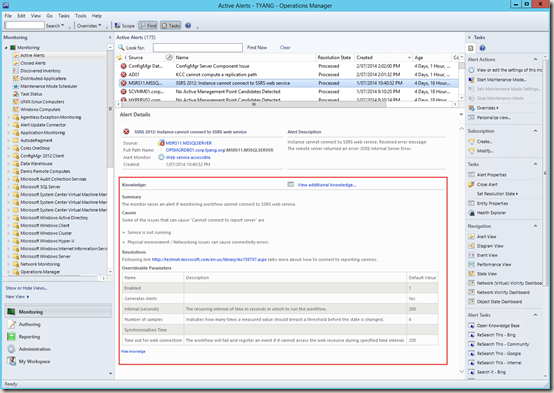
Task: Collapse the Monitoring root tree node
Action: coord(6,47)
